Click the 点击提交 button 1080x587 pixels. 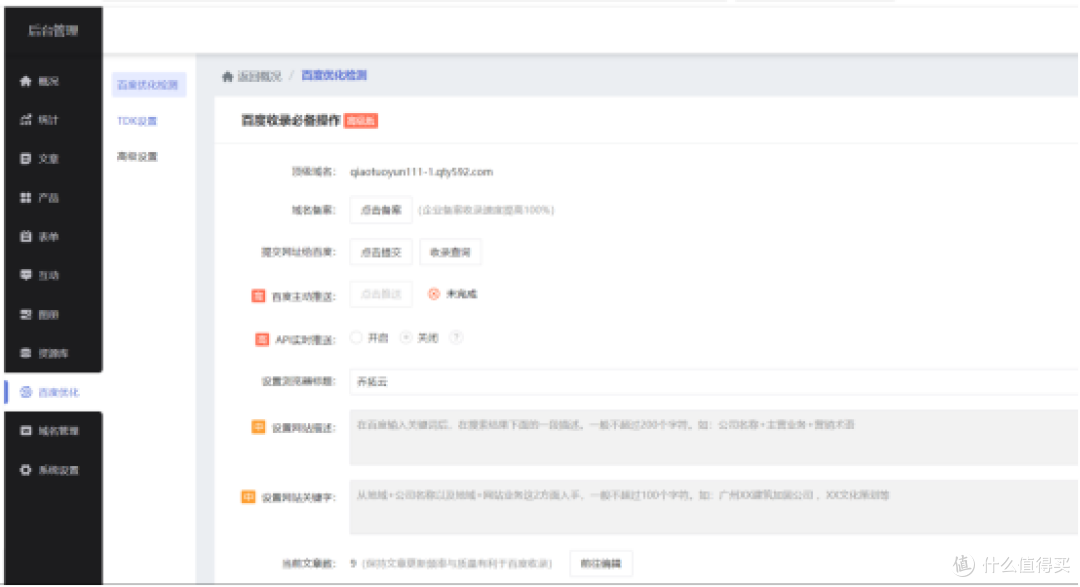coord(381,252)
